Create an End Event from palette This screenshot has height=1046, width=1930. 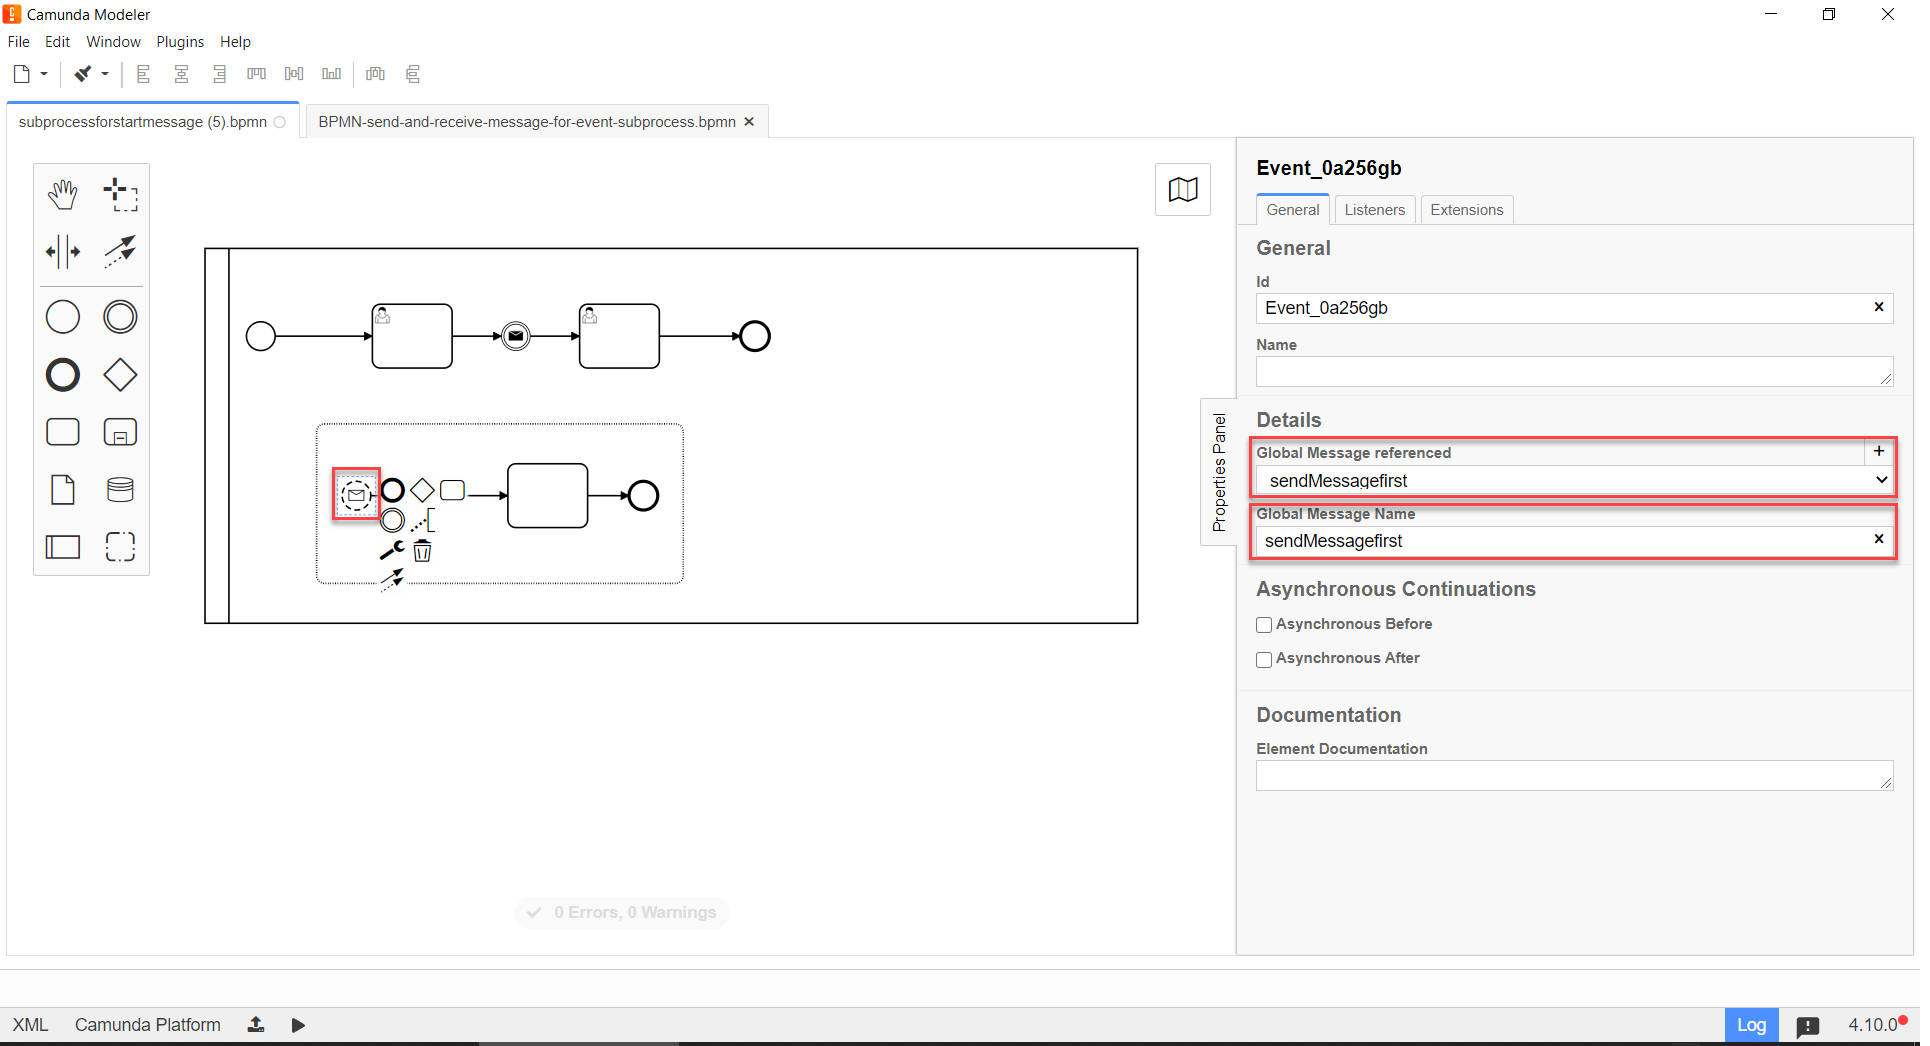pos(63,375)
